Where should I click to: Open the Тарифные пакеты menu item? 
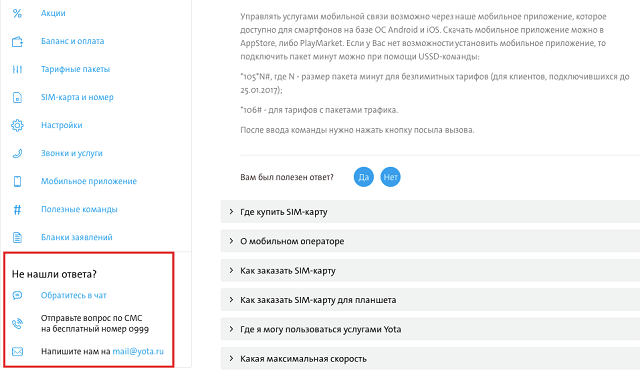pos(76,69)
